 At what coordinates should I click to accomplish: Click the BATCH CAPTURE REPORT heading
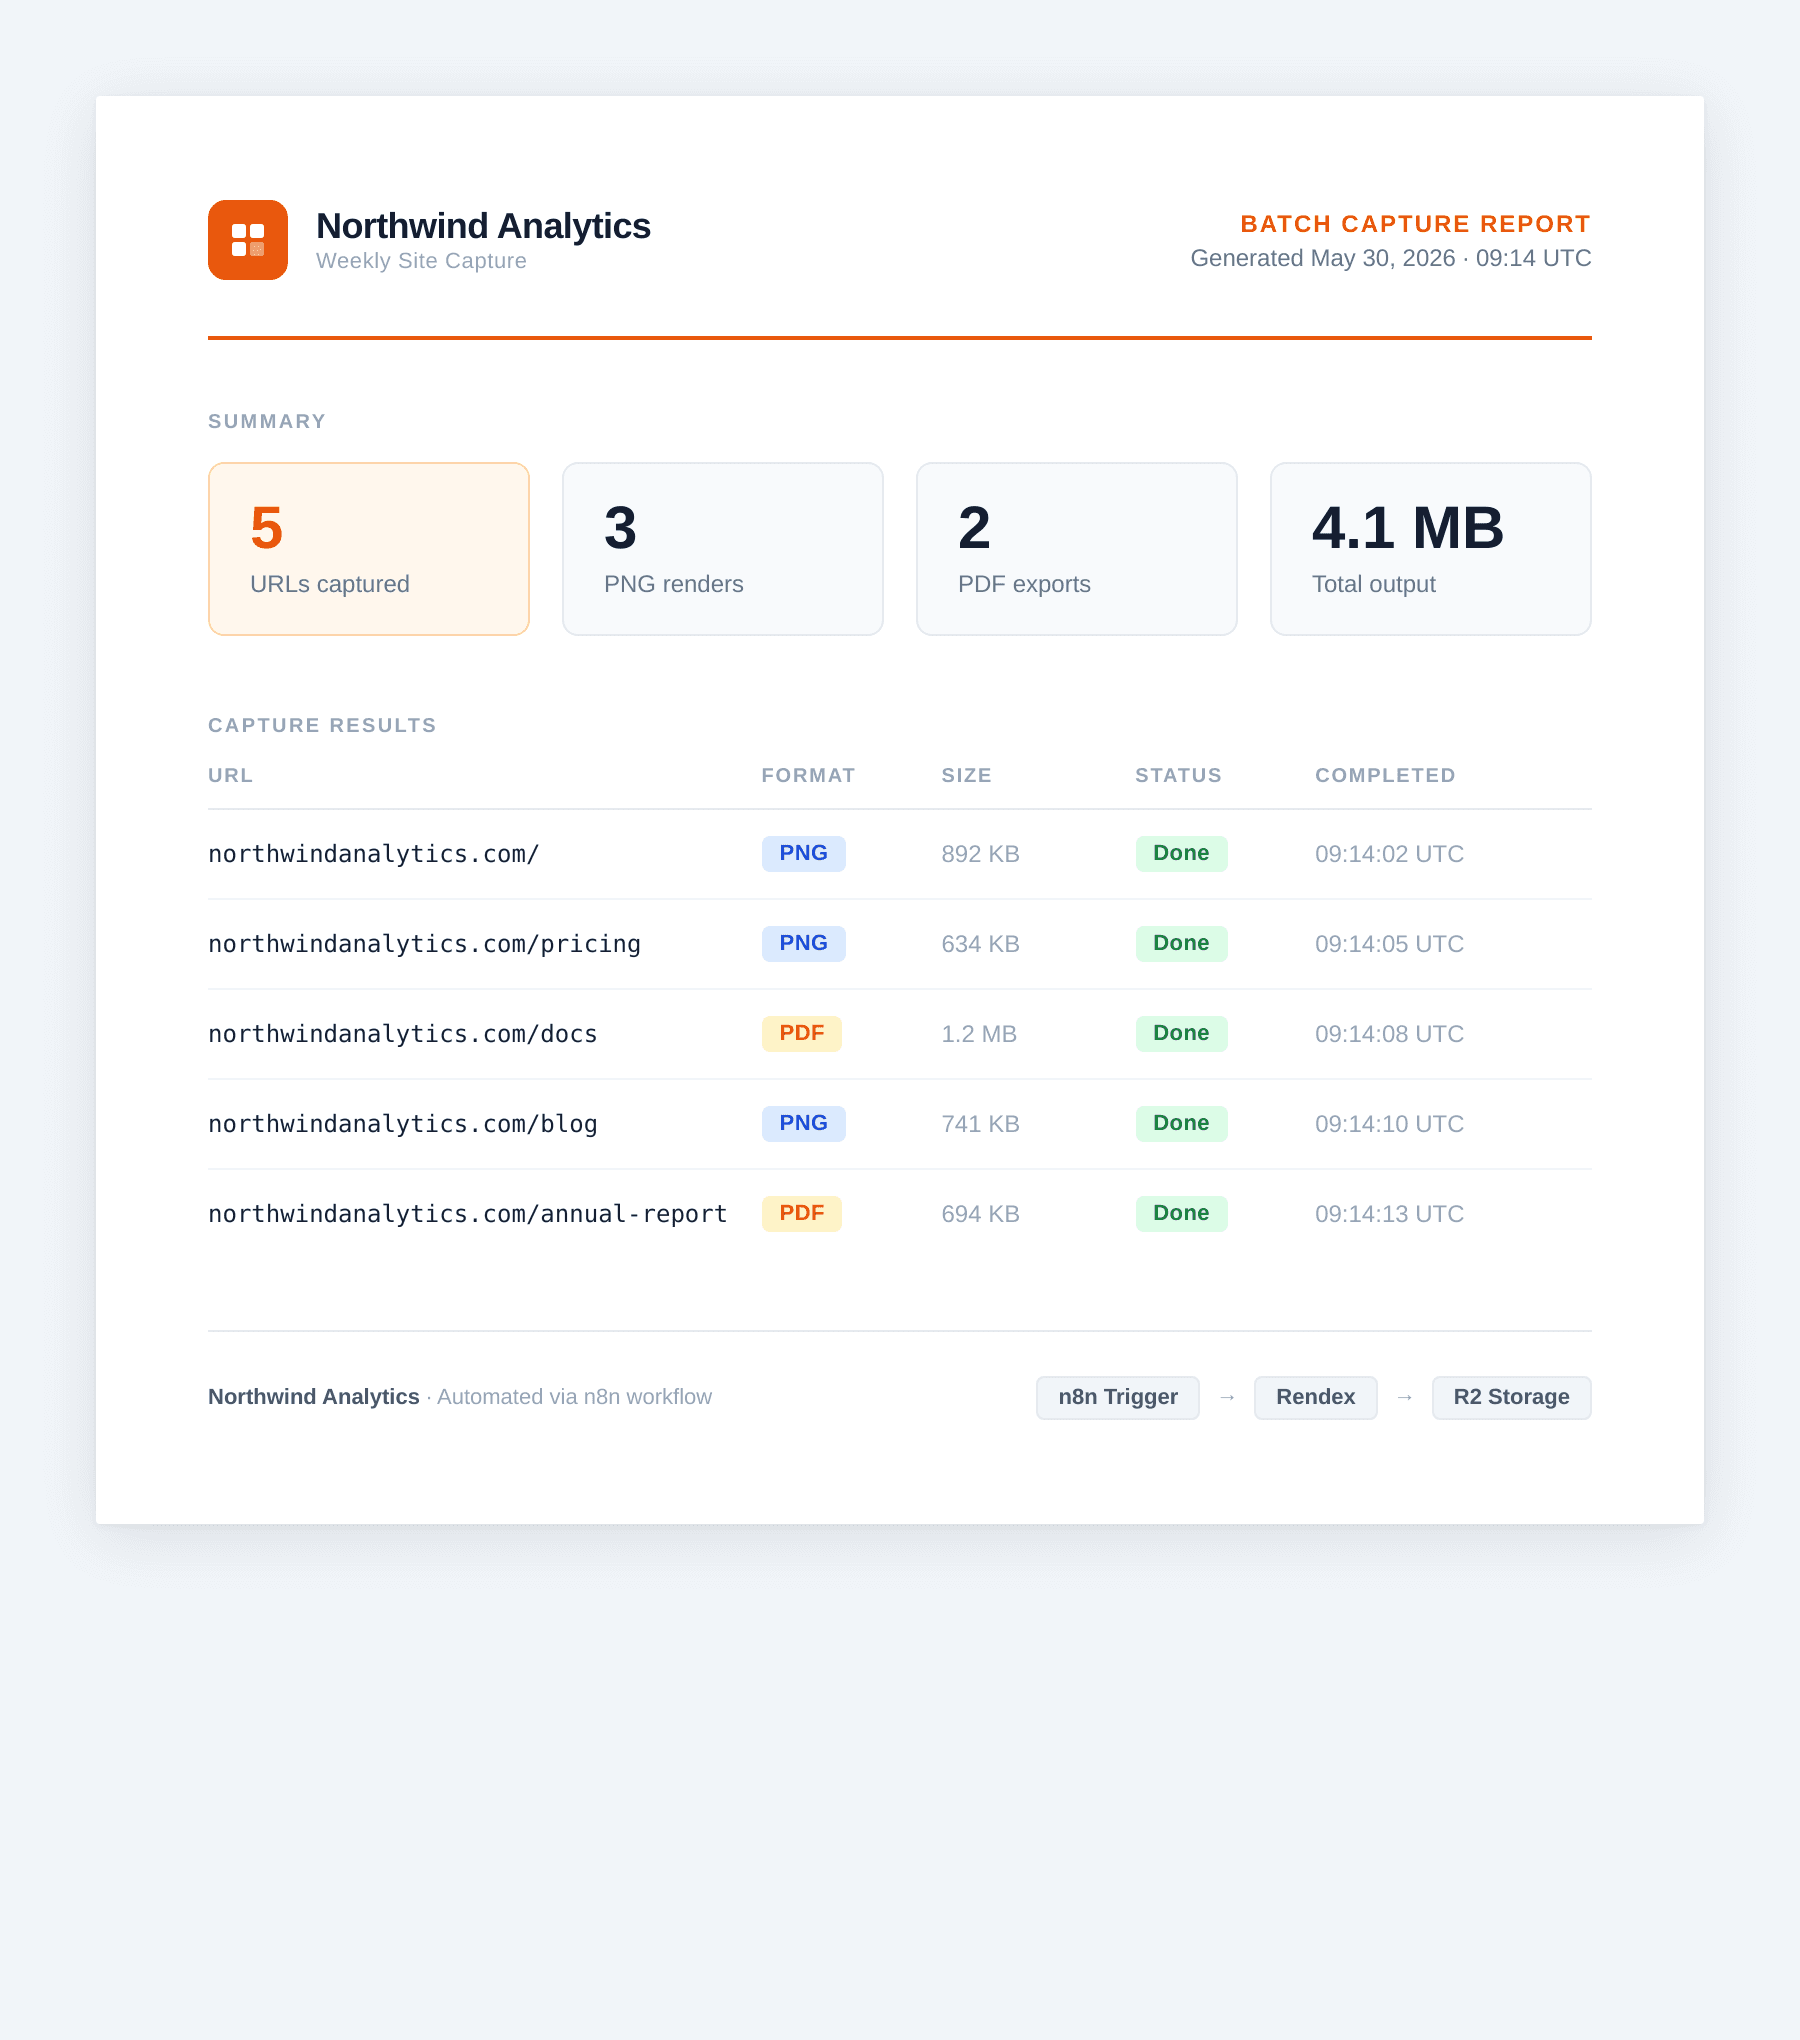tap(1415, 224)
